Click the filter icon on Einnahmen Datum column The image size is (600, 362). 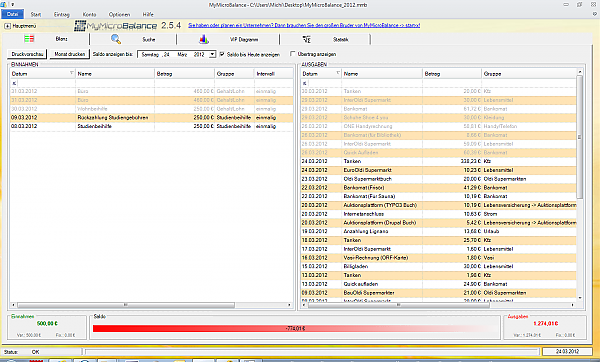click(72, 73)
